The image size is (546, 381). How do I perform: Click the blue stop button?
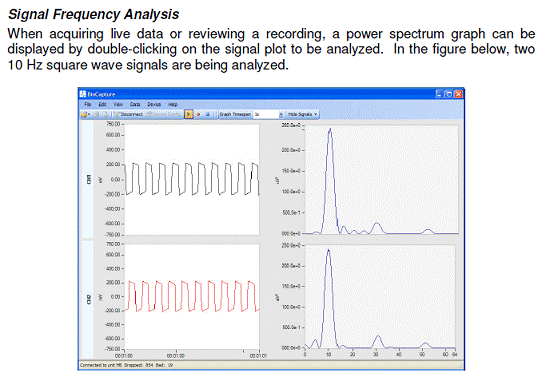[207, 114]
